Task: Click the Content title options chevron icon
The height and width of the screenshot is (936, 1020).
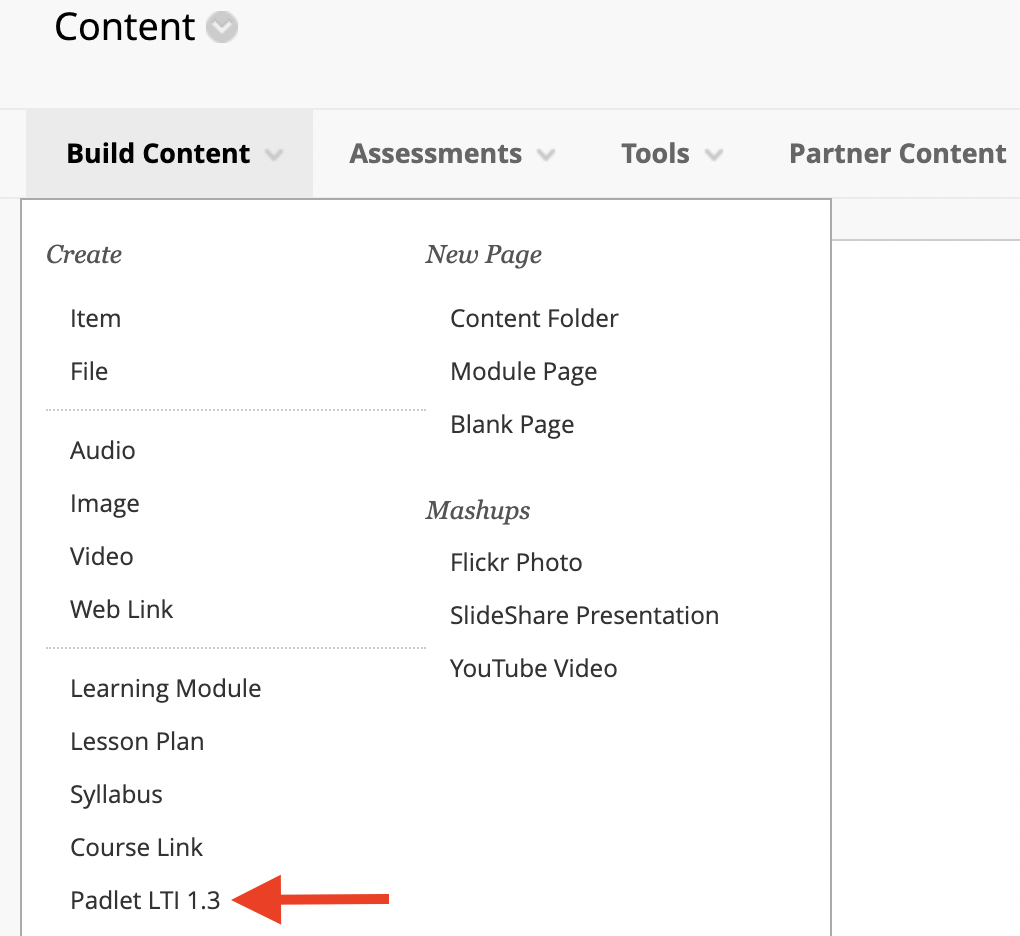Action: (222, 27)
